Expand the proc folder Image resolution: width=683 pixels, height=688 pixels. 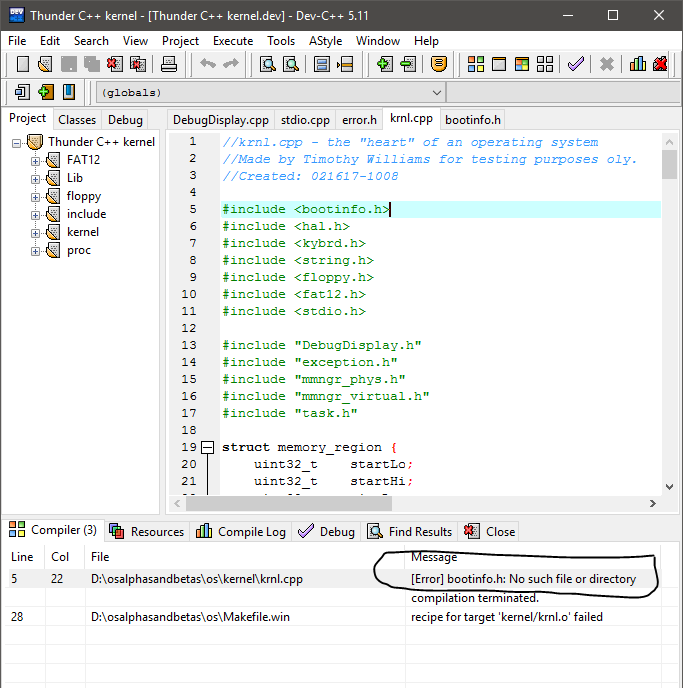35,251
